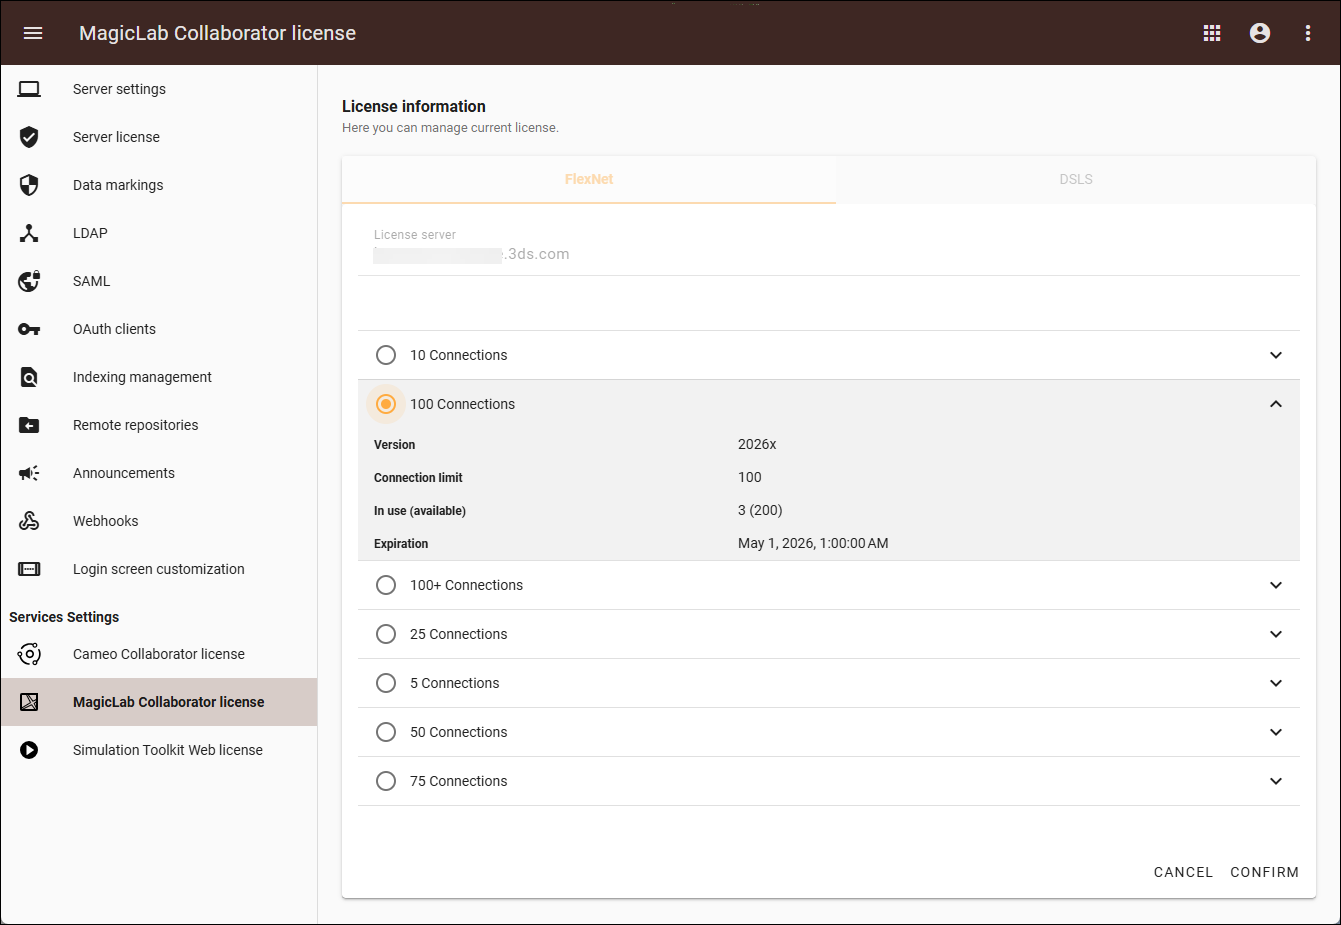Screen dimensions: 1341x925
Task: Click the Announcements megaphone icon
Action: click(x=29, y=473)
